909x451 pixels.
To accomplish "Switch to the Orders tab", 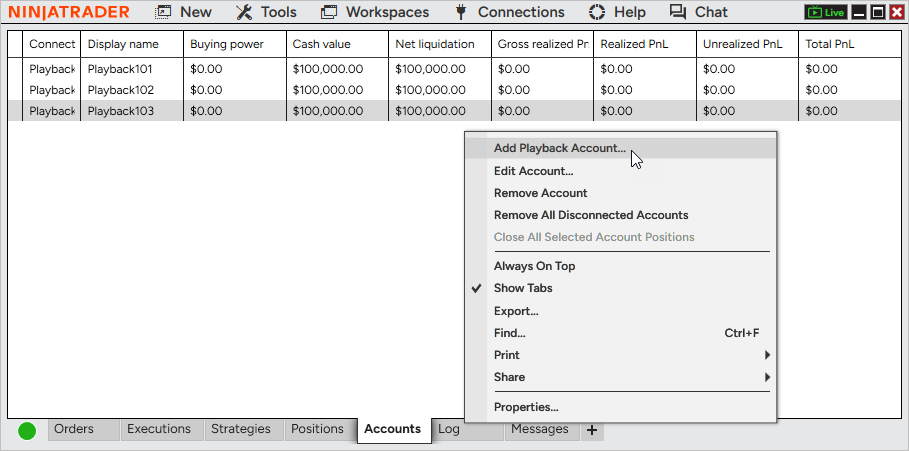I will (84, 430).
